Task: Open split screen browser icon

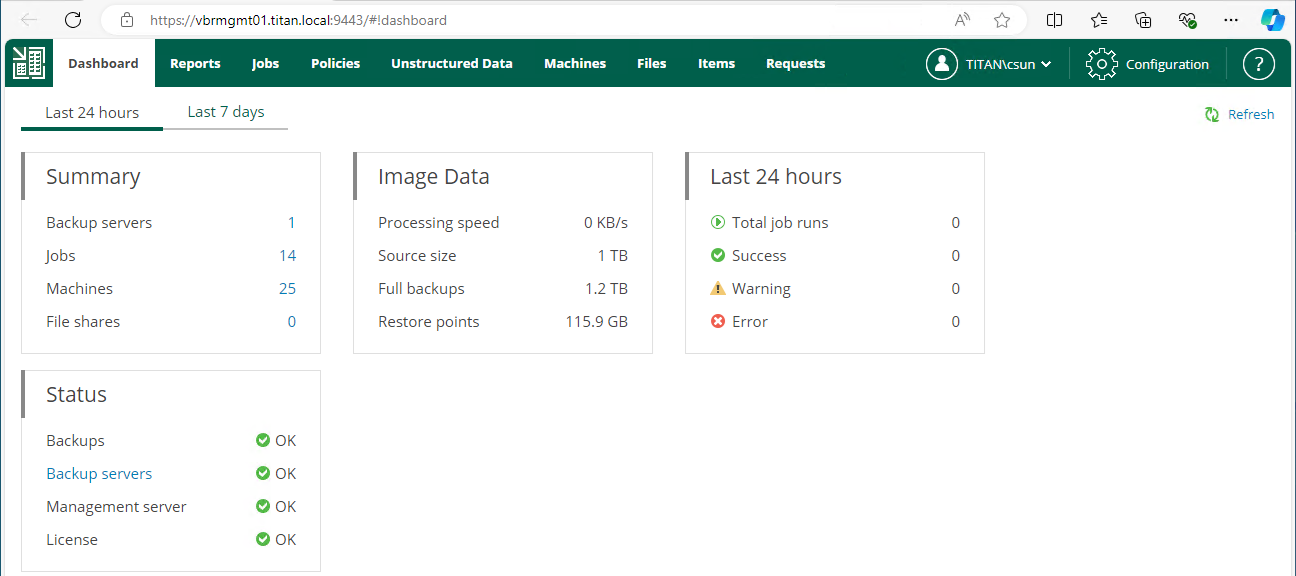Action: click(x=1055, y=20)
